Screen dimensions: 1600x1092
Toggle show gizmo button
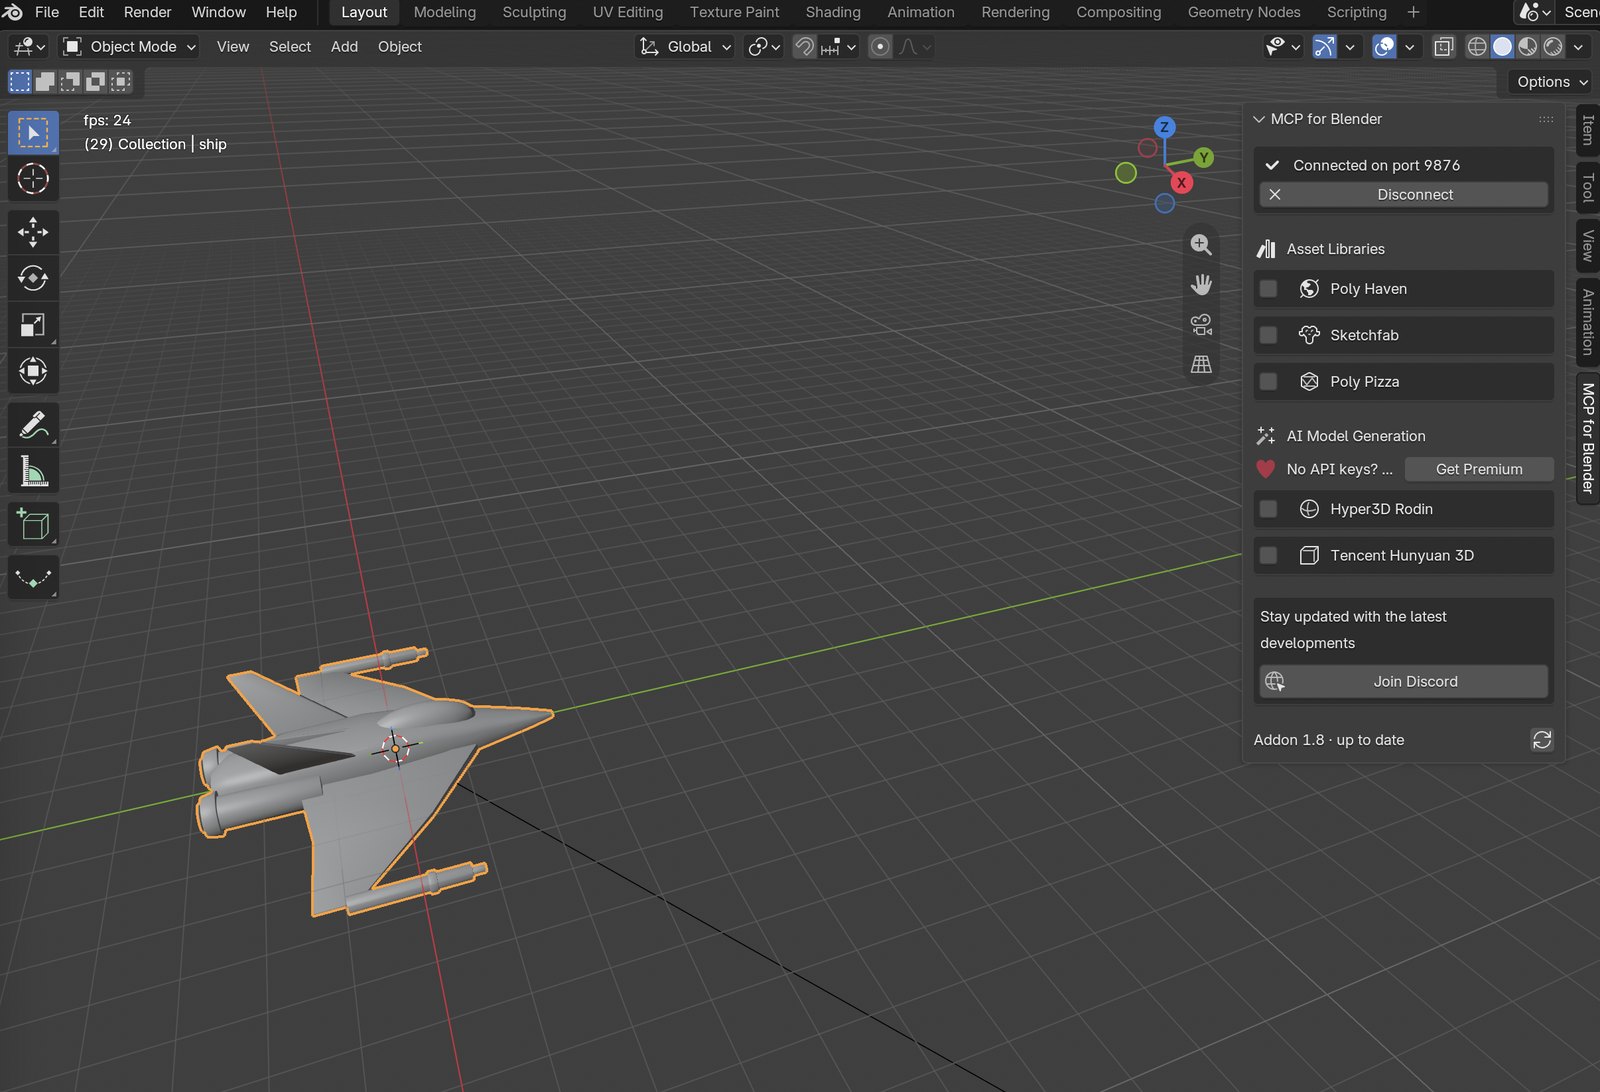click(1324, 47)
